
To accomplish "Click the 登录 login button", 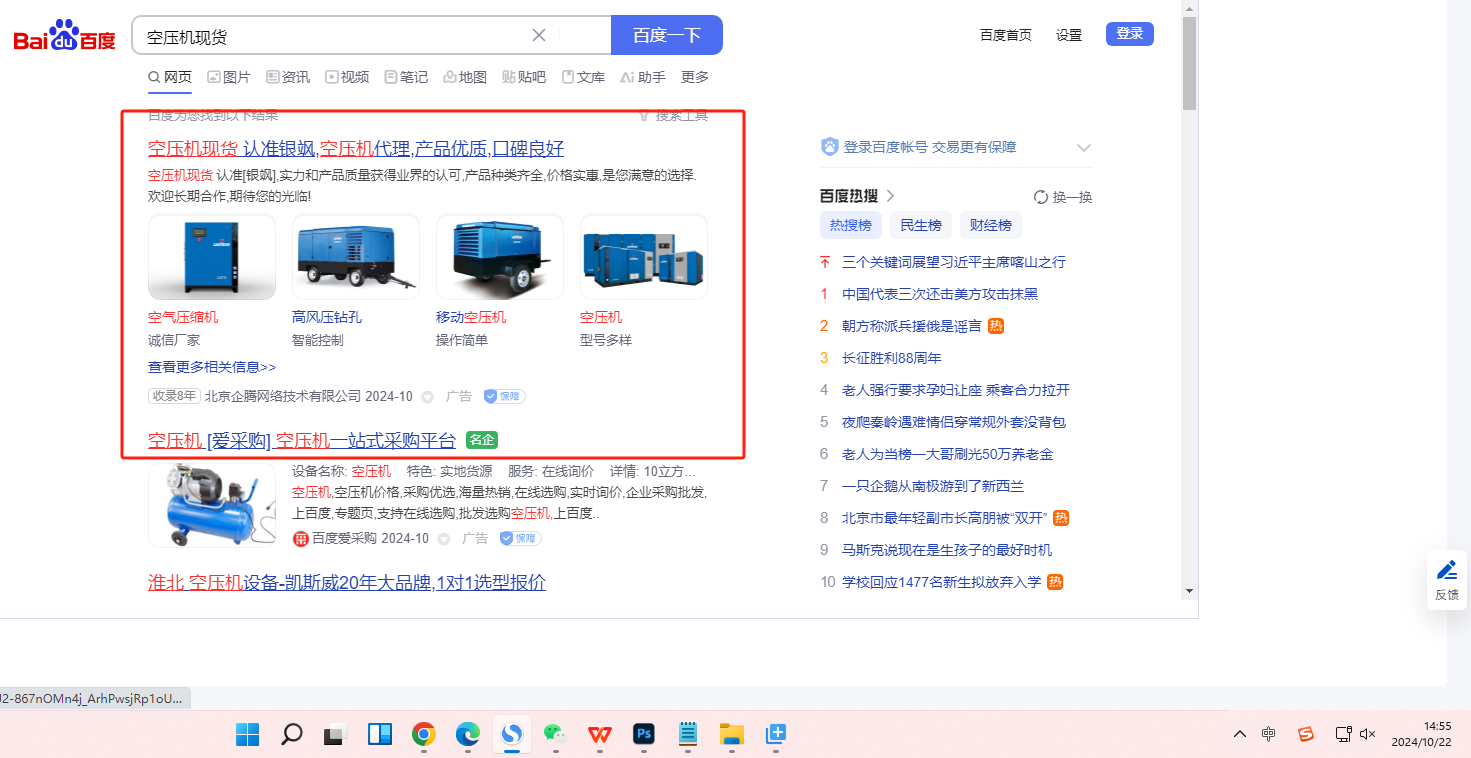I will coord(1130,34).
